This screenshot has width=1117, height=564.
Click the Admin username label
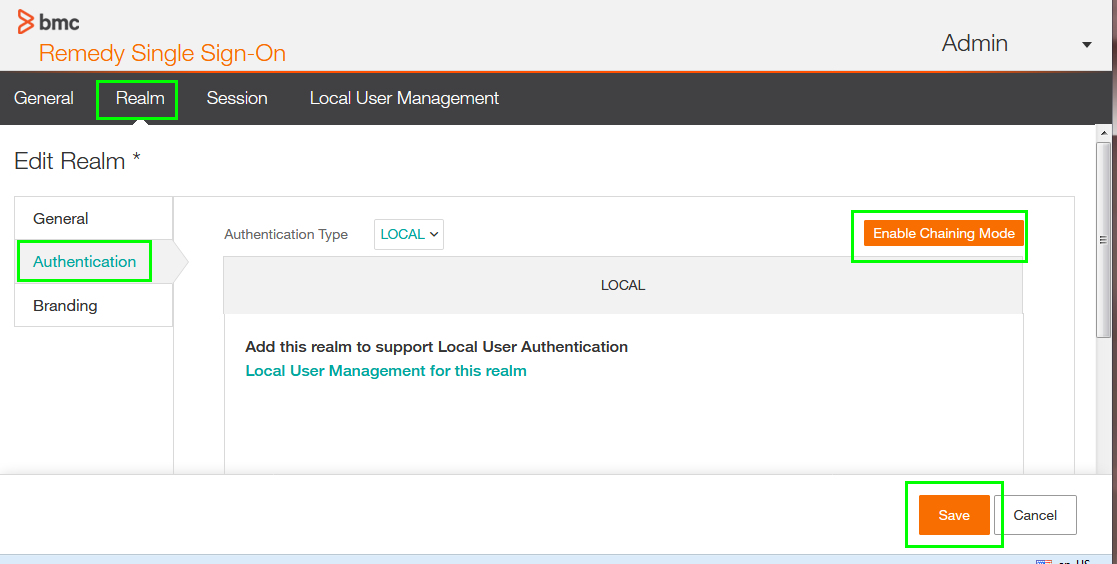click(975, 43)
